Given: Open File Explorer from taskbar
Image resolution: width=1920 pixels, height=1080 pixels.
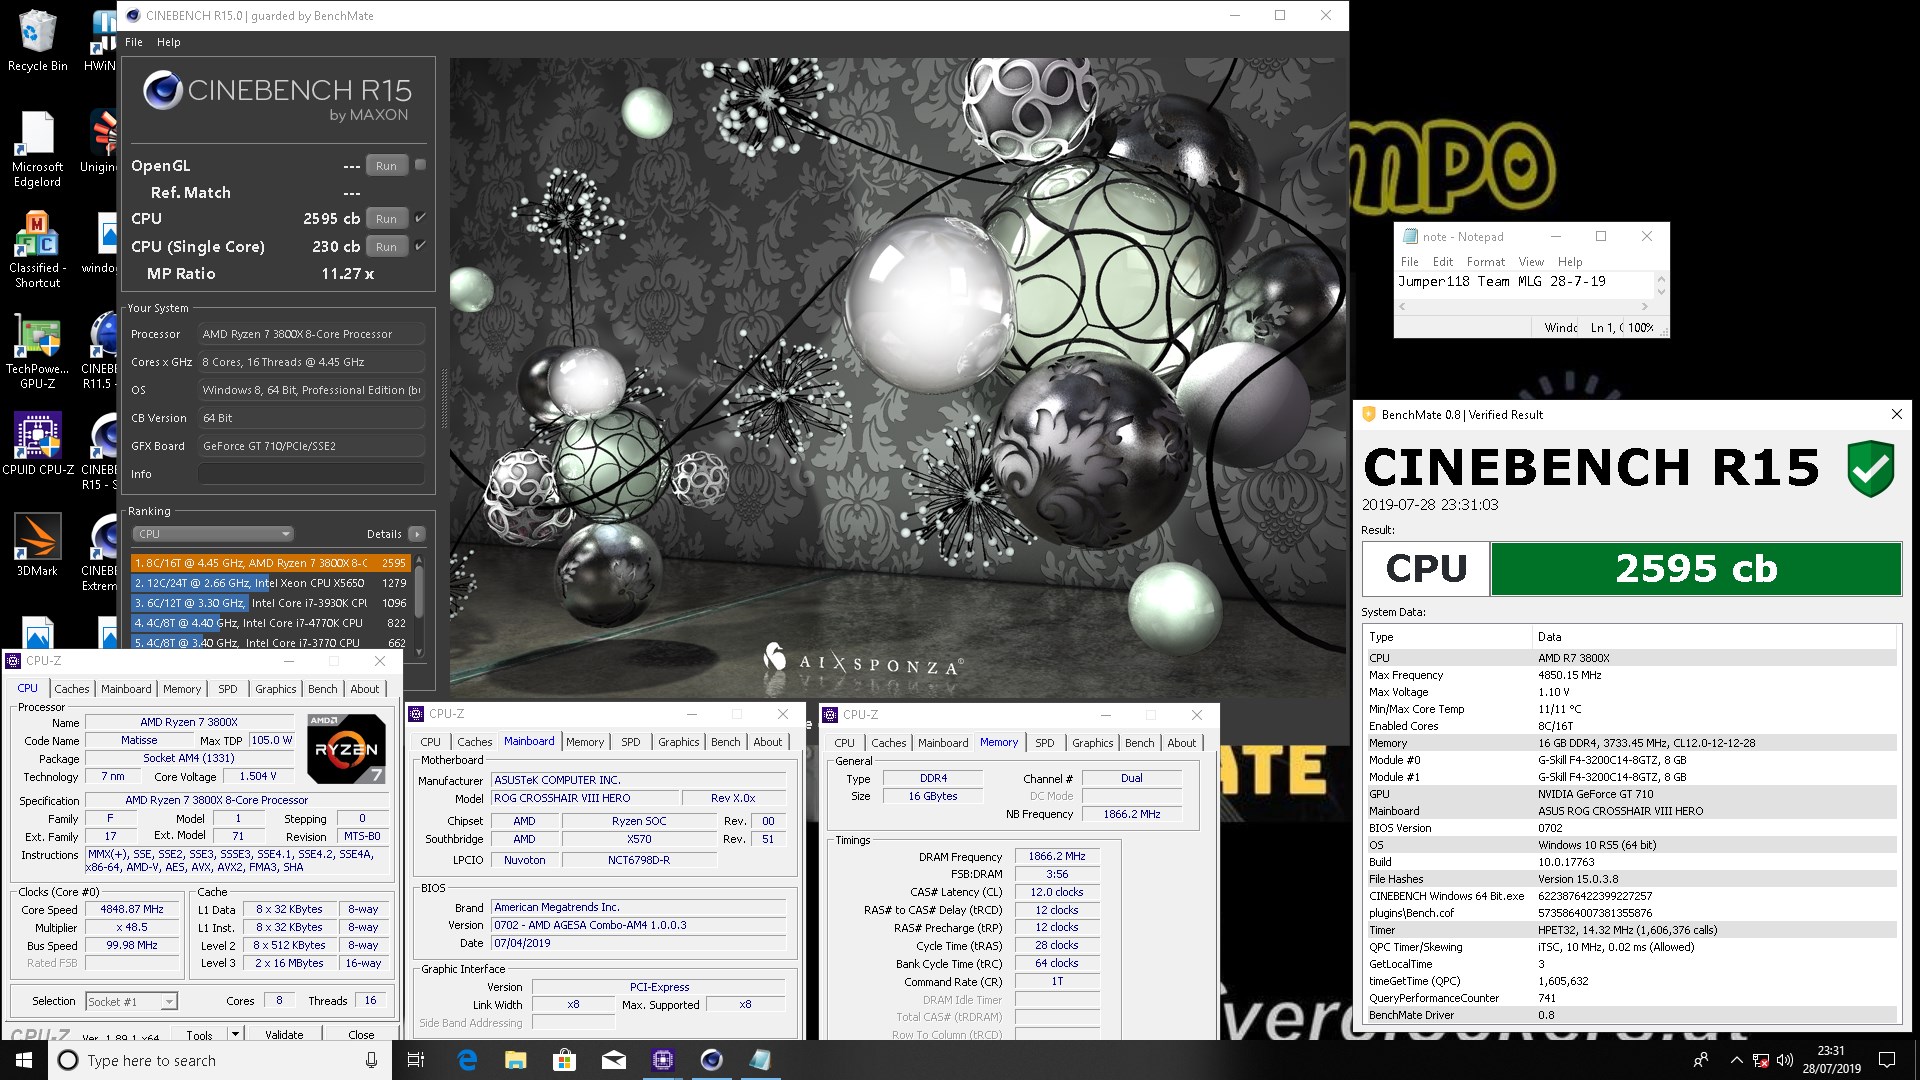Looking at the screenshot, I should 515,1060.
